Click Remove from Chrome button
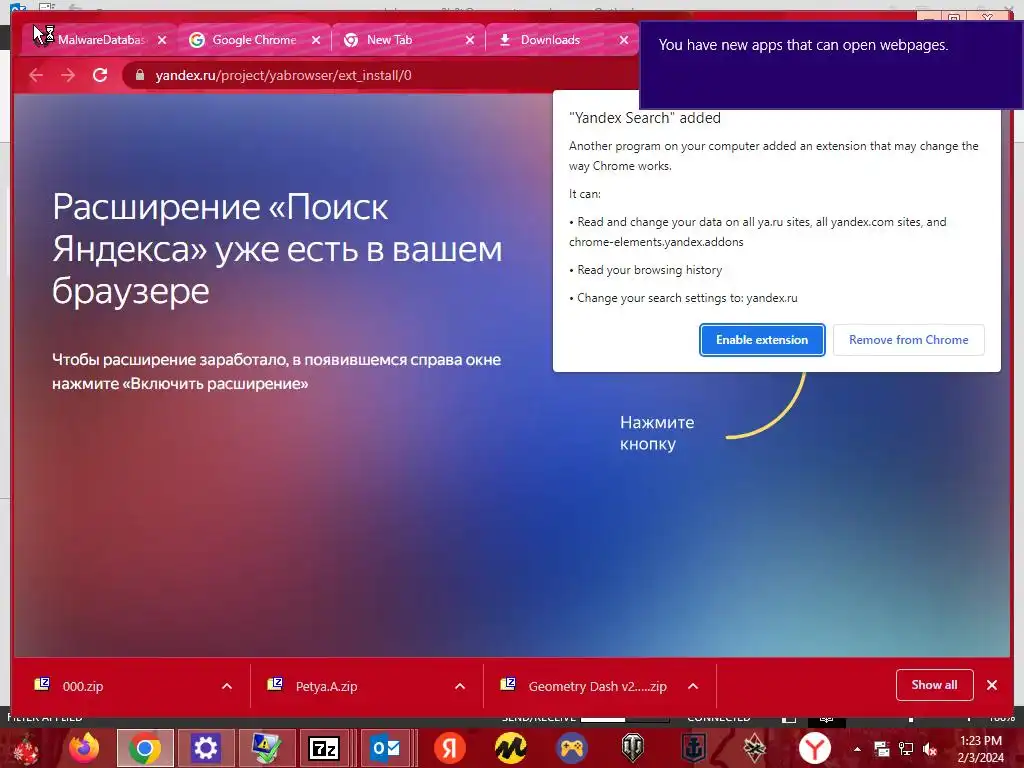 [x=908, y=340]
